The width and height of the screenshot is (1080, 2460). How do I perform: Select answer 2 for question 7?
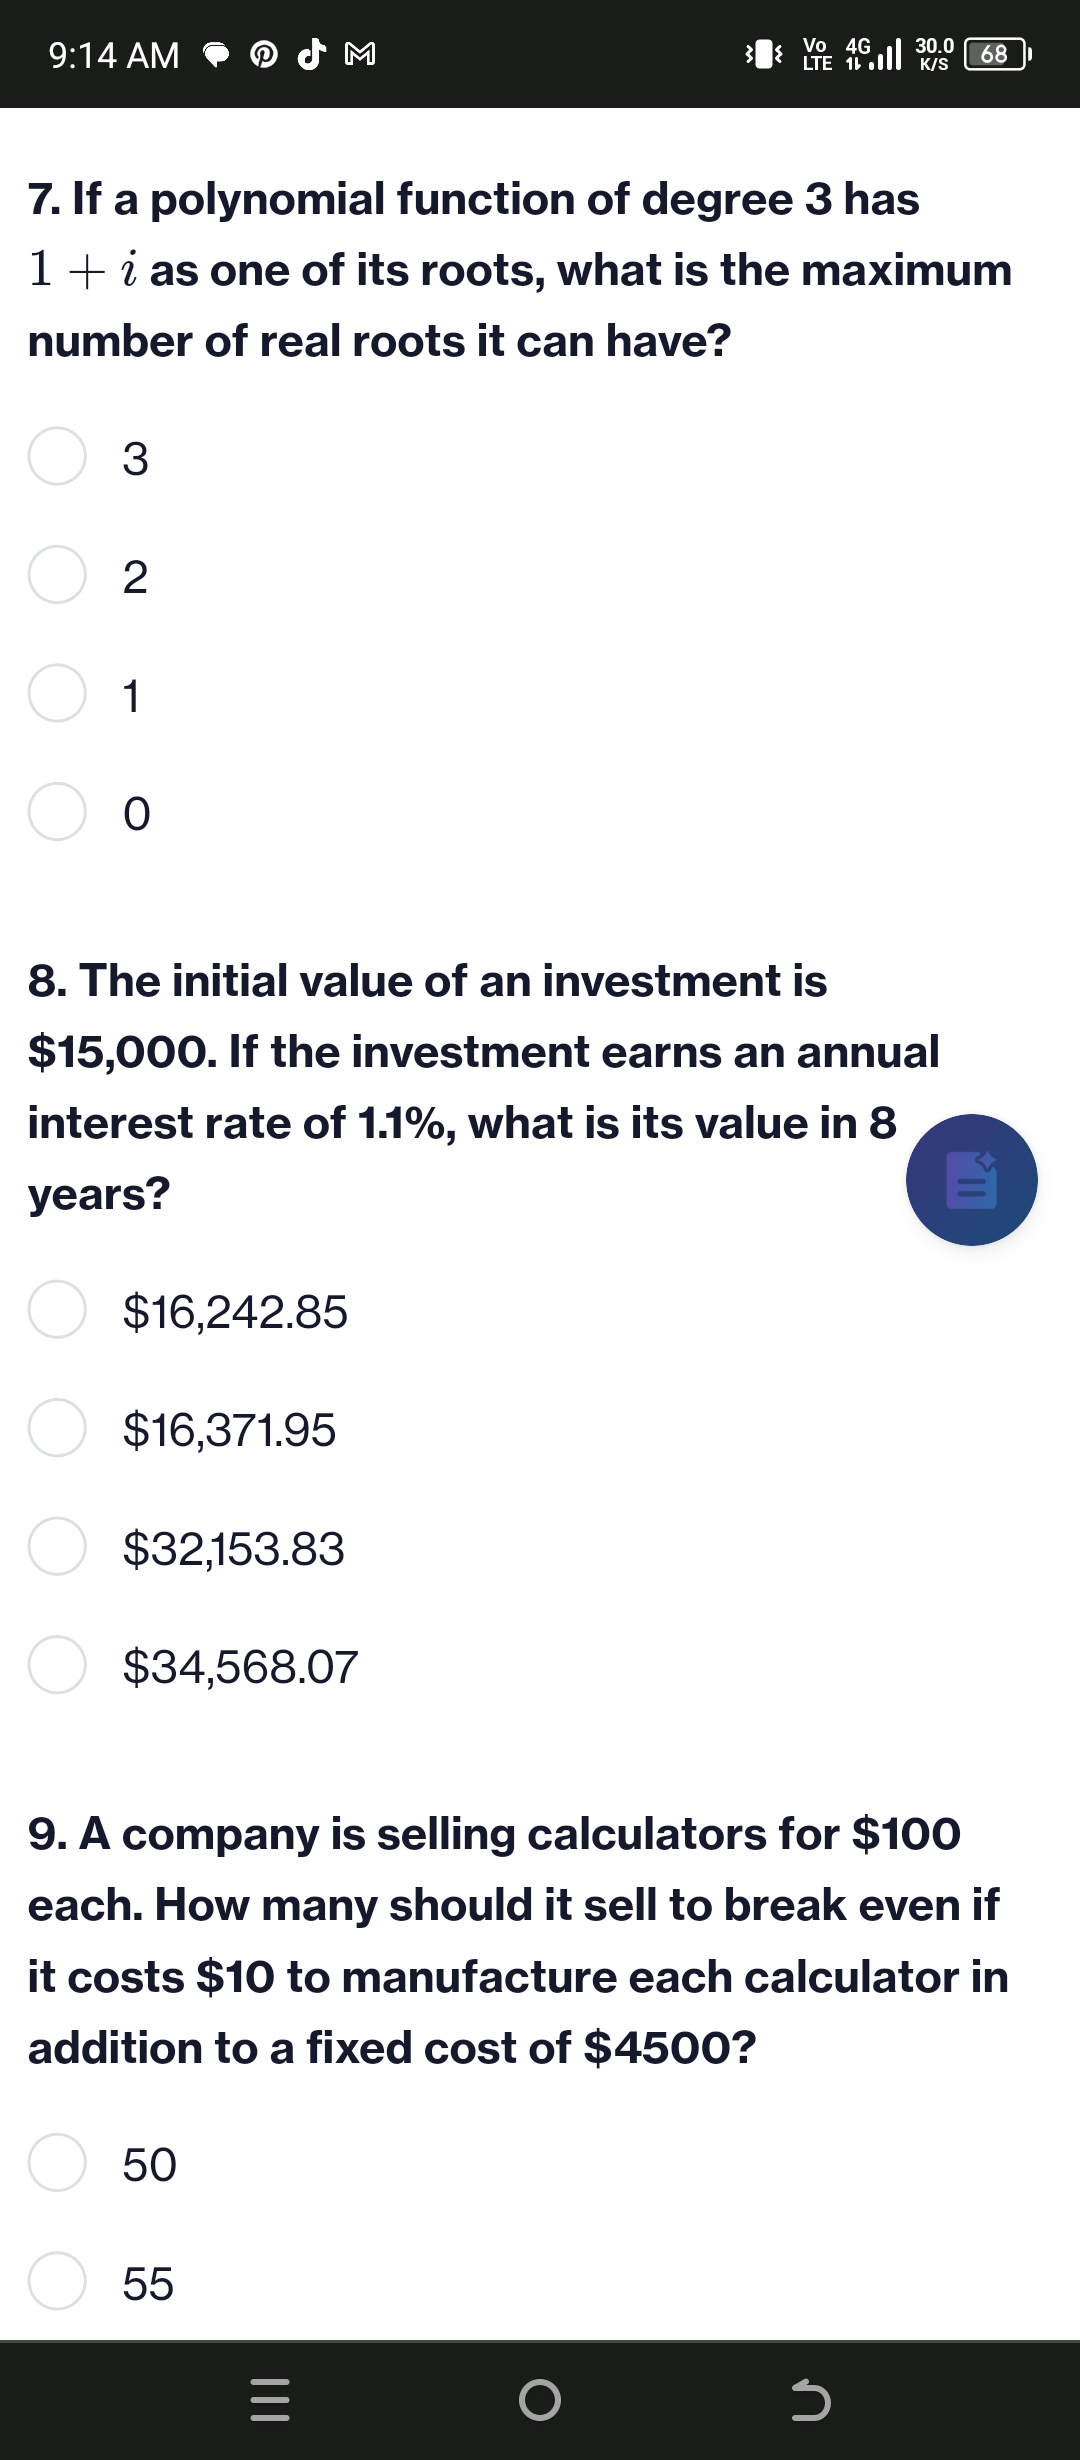click(57, 575)
